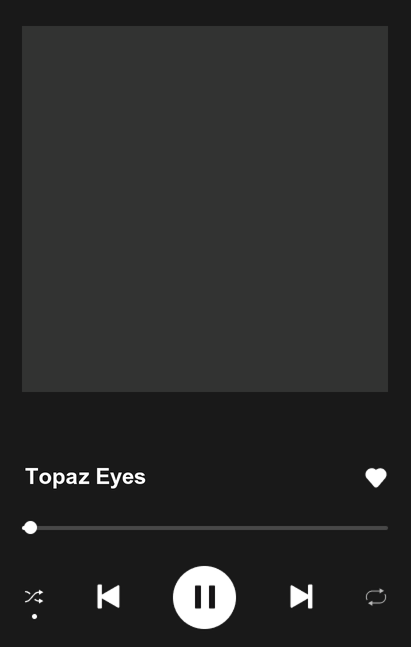
Task: Click the white circular pause button
Action: pyautogui.click(x=204, y=597)
